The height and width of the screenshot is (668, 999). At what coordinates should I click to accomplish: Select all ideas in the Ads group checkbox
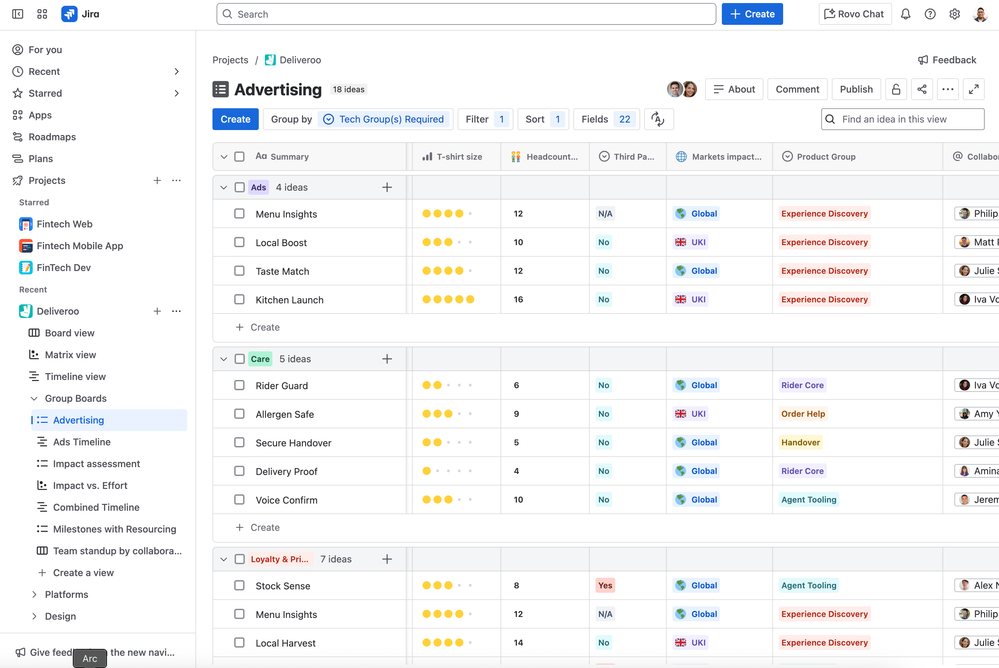(x=239, y=187)
